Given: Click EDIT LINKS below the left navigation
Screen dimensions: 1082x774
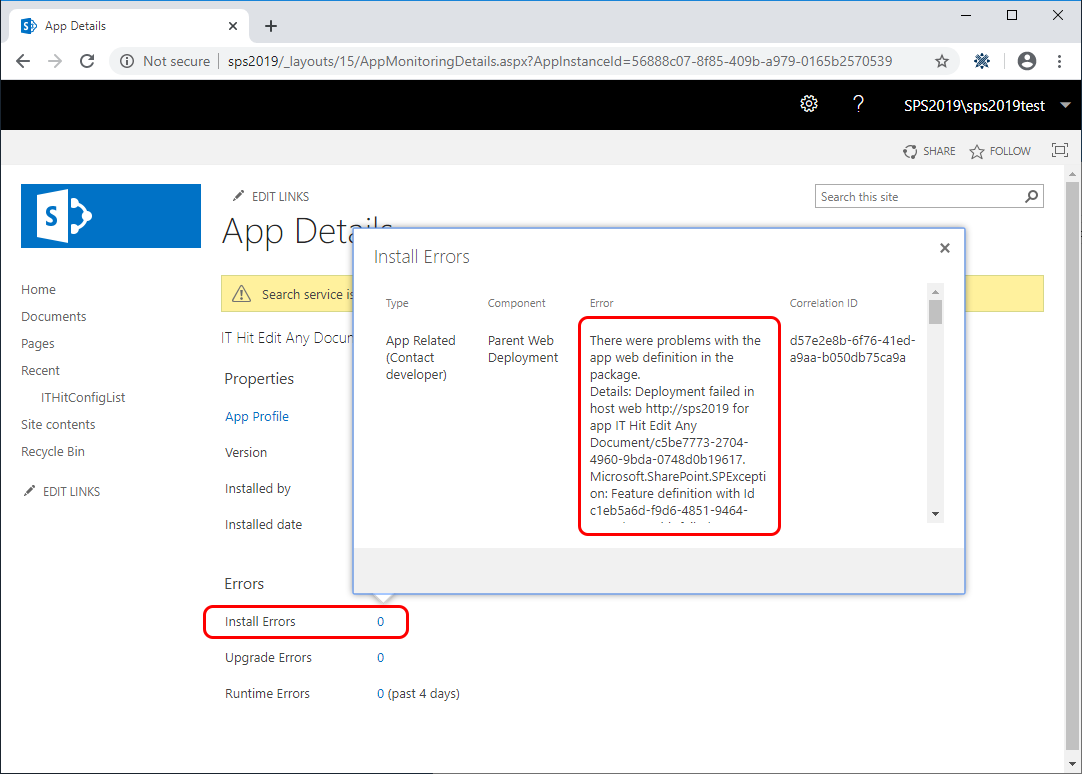Looking at the screenshot, I should coord(62,491).
